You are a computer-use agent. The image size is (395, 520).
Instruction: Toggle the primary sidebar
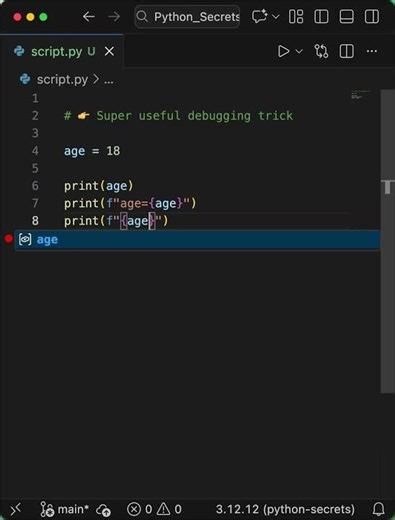pyautogui.click(x=321, y=16)
